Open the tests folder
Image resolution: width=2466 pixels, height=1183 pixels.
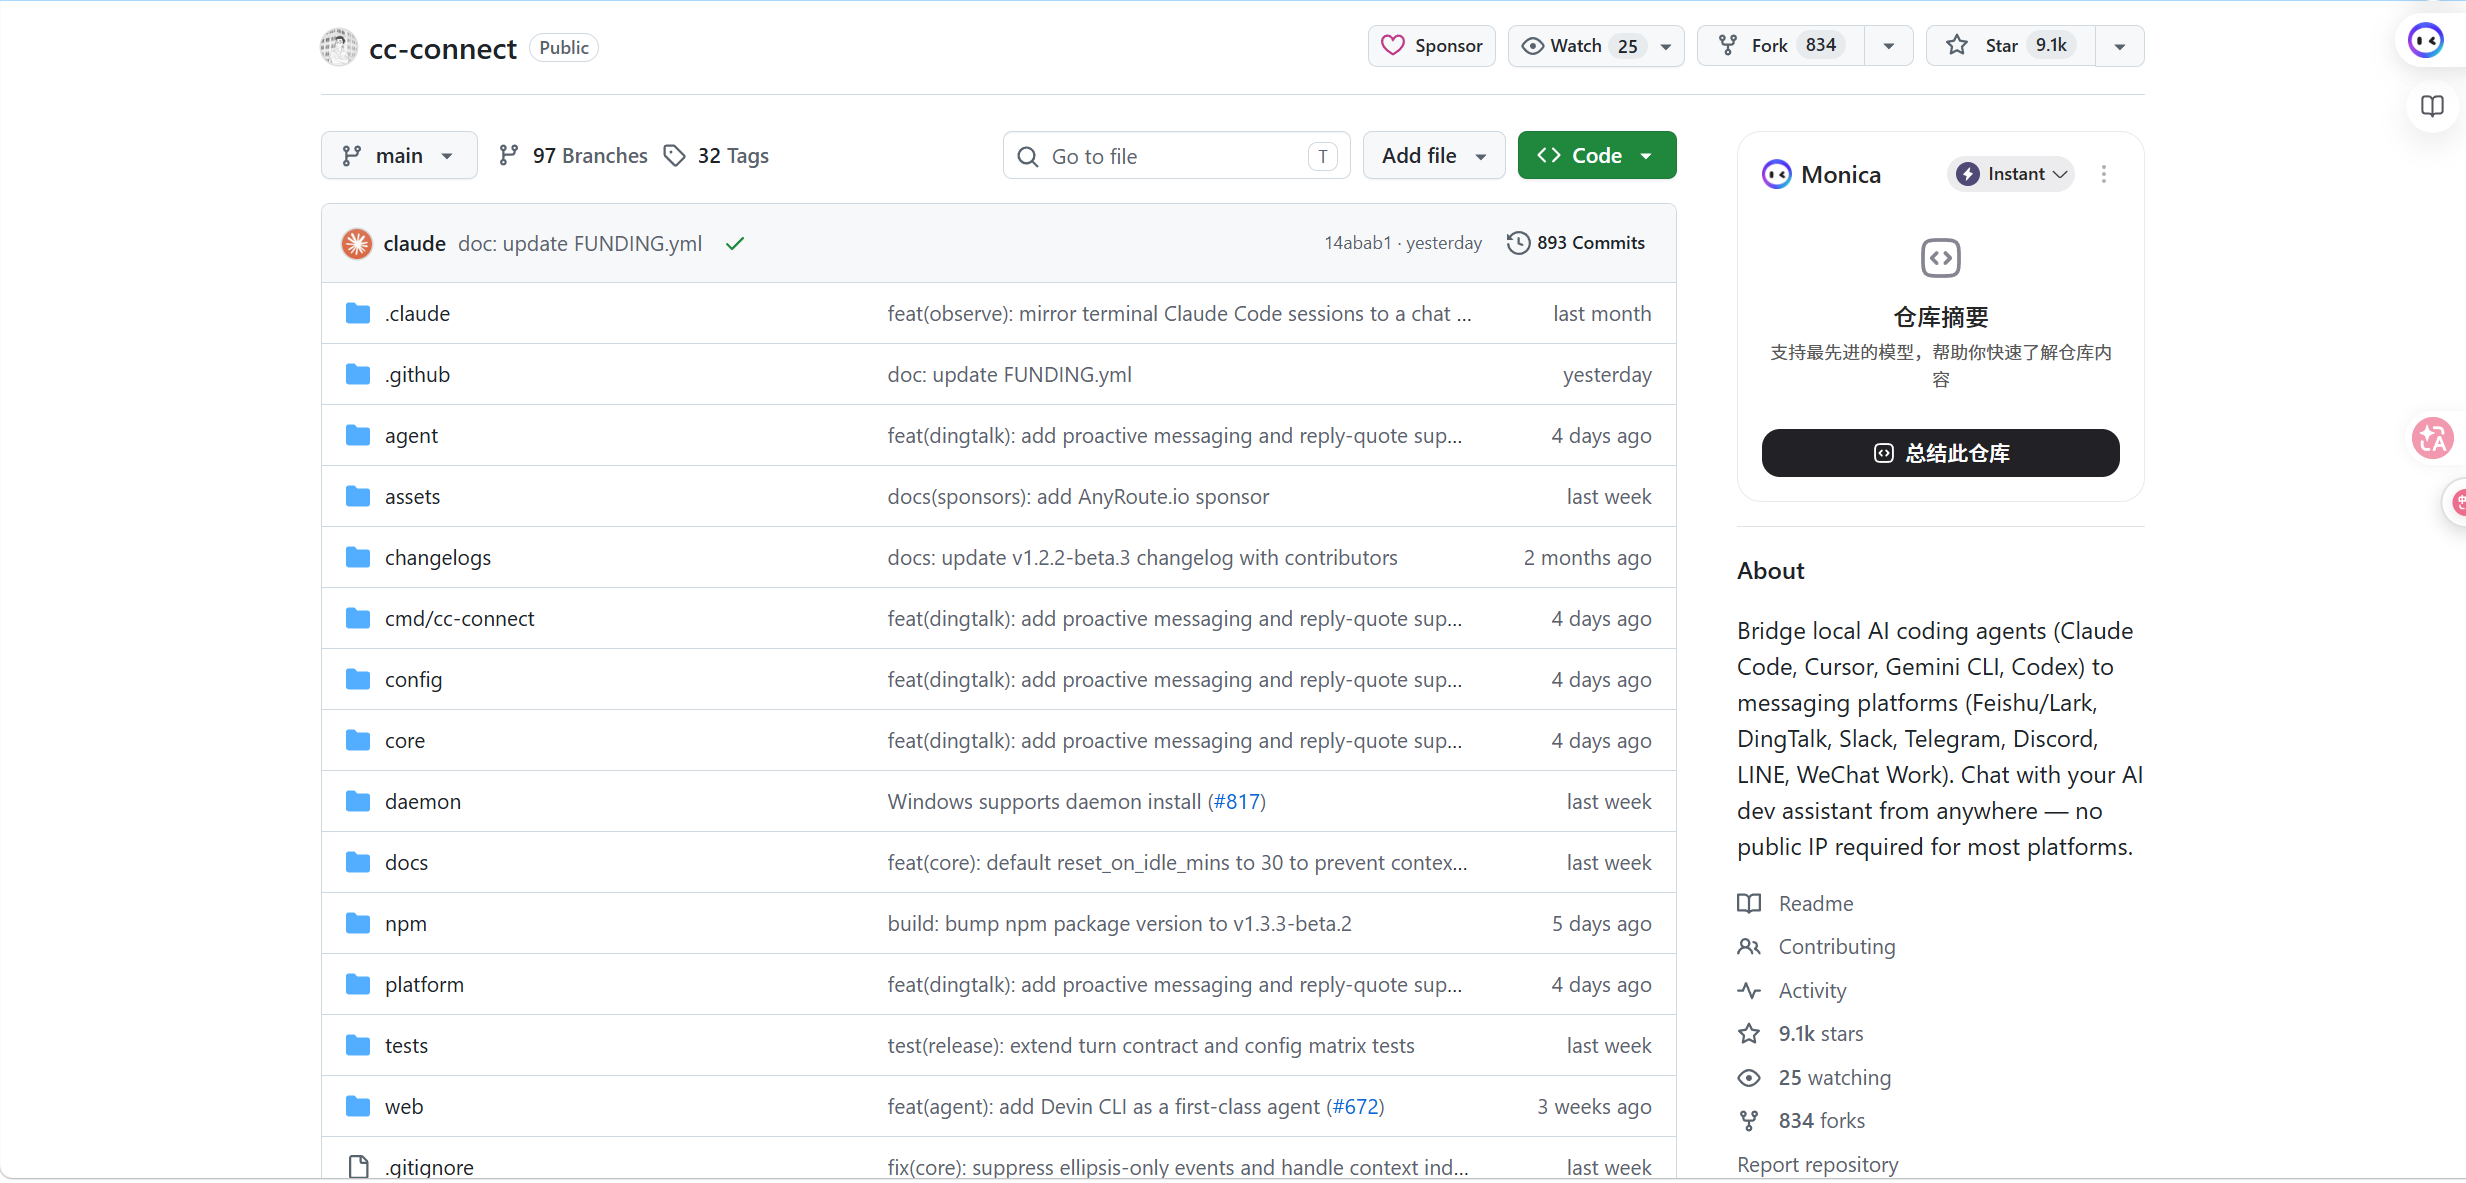pos(406,1046)
